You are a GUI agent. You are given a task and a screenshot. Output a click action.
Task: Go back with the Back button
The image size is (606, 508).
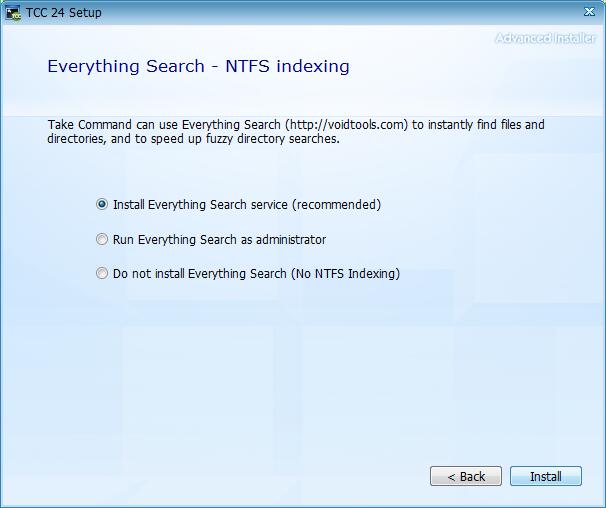pos(466,476)
